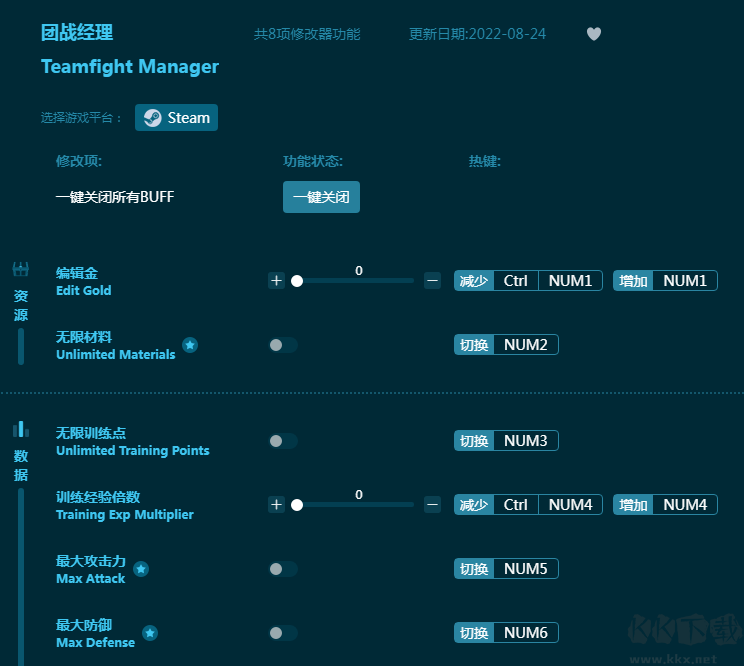Click the star icon beside Max Attack
The height and width of the screenshot is (666, 744).
point(141,569)
